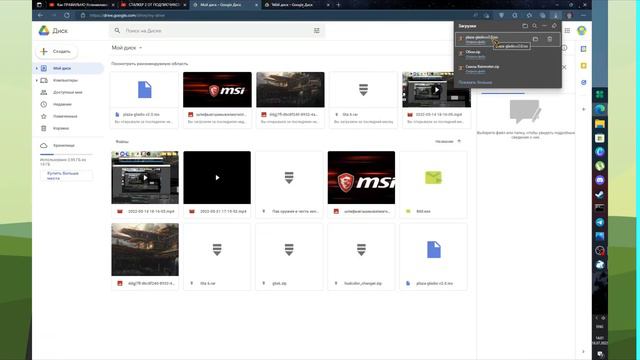
Task: Reload the page with refresh icon
Action: coord(67,15)
